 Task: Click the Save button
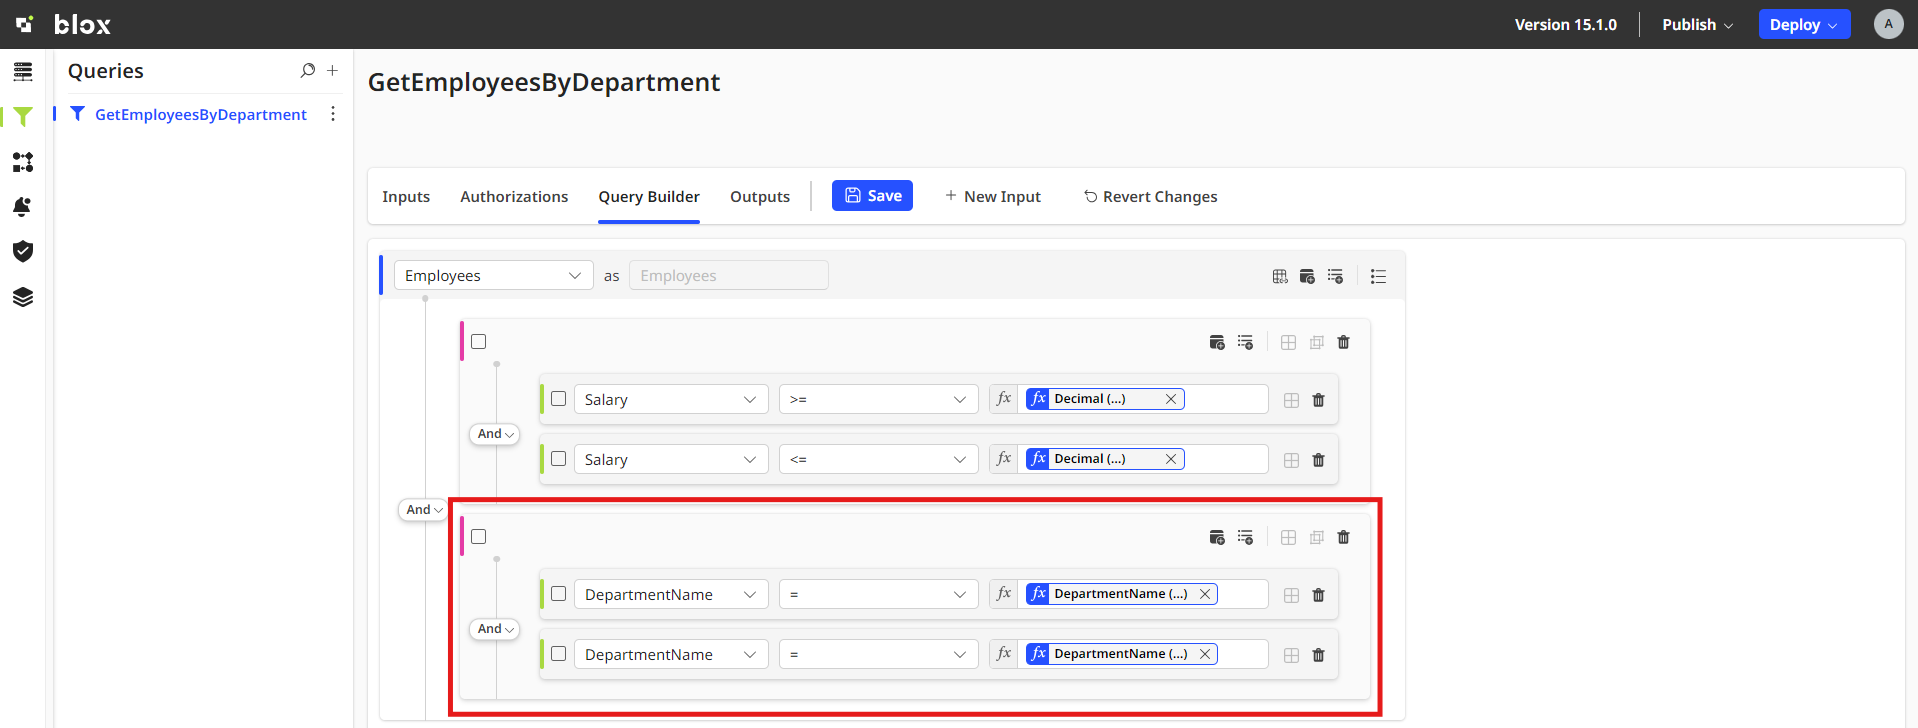[x=872, y=196]
